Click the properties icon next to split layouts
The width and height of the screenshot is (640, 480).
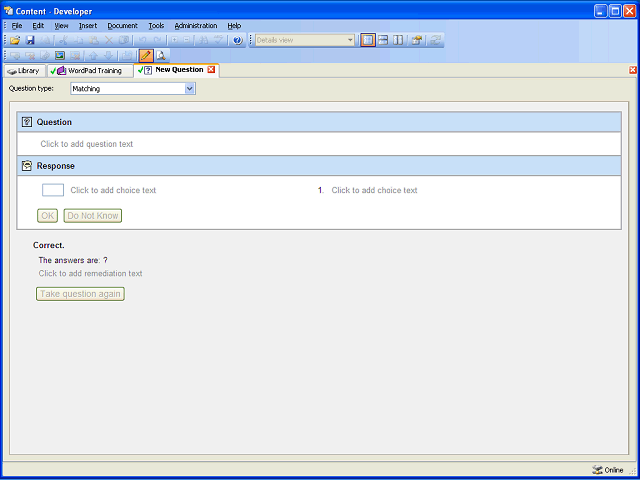pyautogui.click(x=416, y=40)
